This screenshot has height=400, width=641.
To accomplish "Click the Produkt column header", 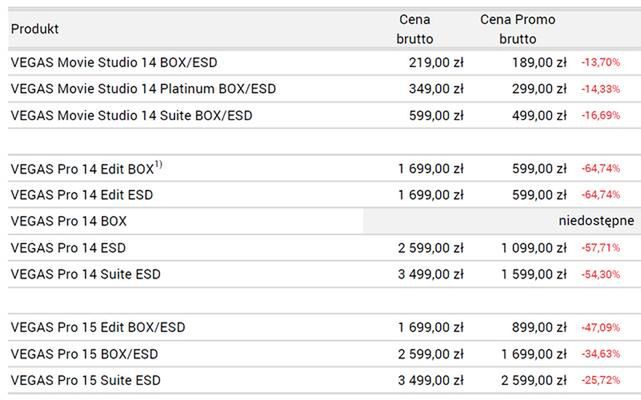I will point(35,29).
